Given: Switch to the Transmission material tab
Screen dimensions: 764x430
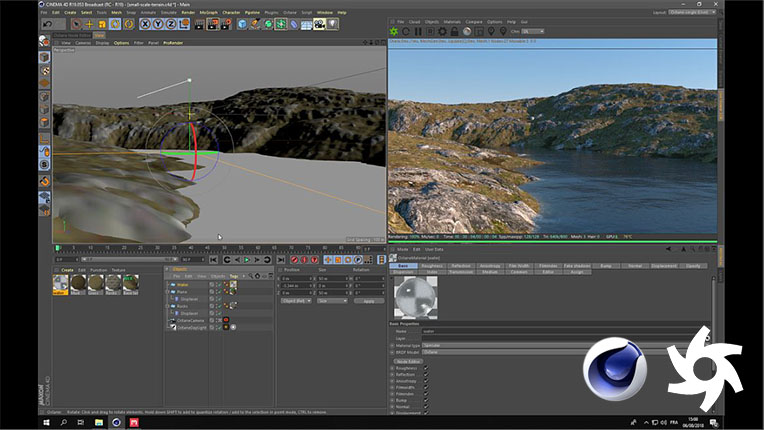Looking at the screenshot, I should [462, 272].
